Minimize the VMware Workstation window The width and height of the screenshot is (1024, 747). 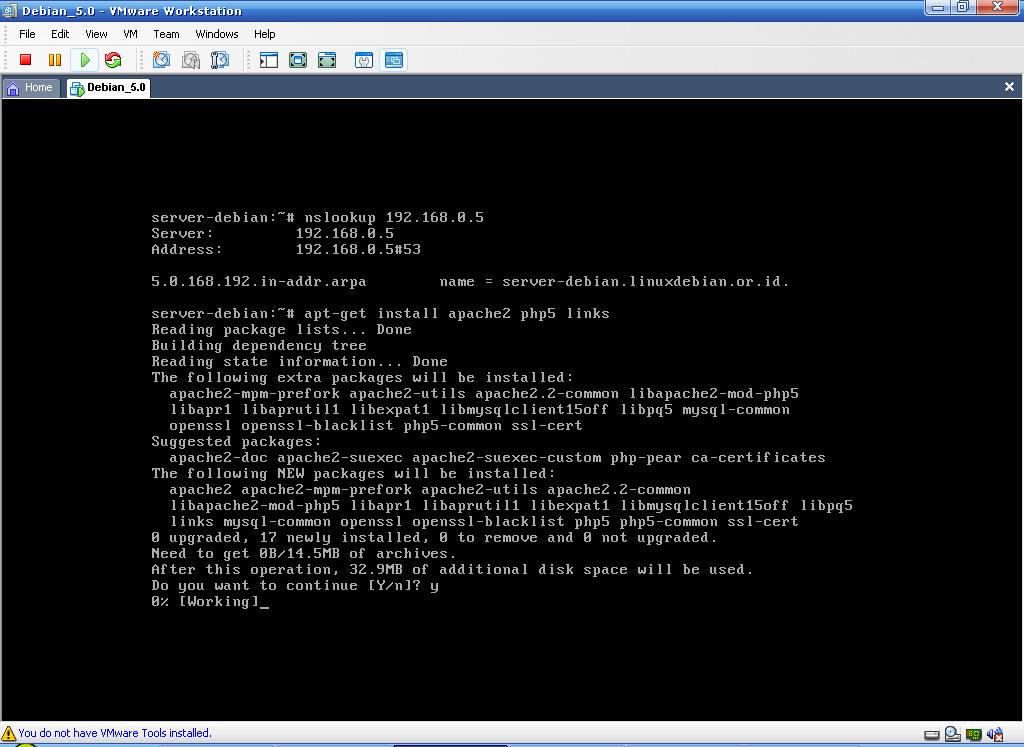(938, 8)
